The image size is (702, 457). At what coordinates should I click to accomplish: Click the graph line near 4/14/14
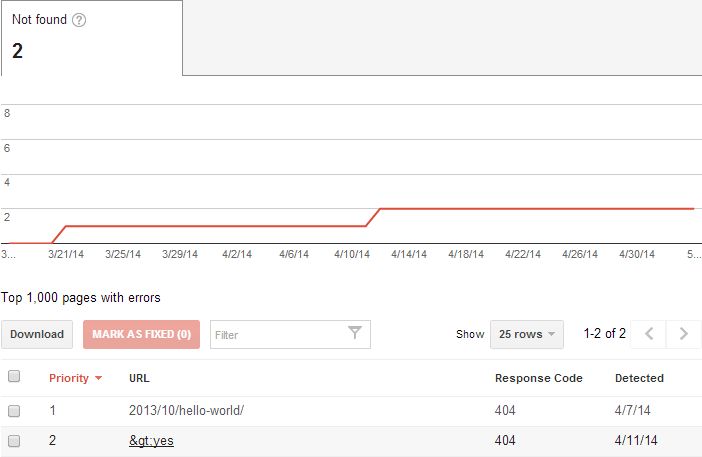coord(408,208)
